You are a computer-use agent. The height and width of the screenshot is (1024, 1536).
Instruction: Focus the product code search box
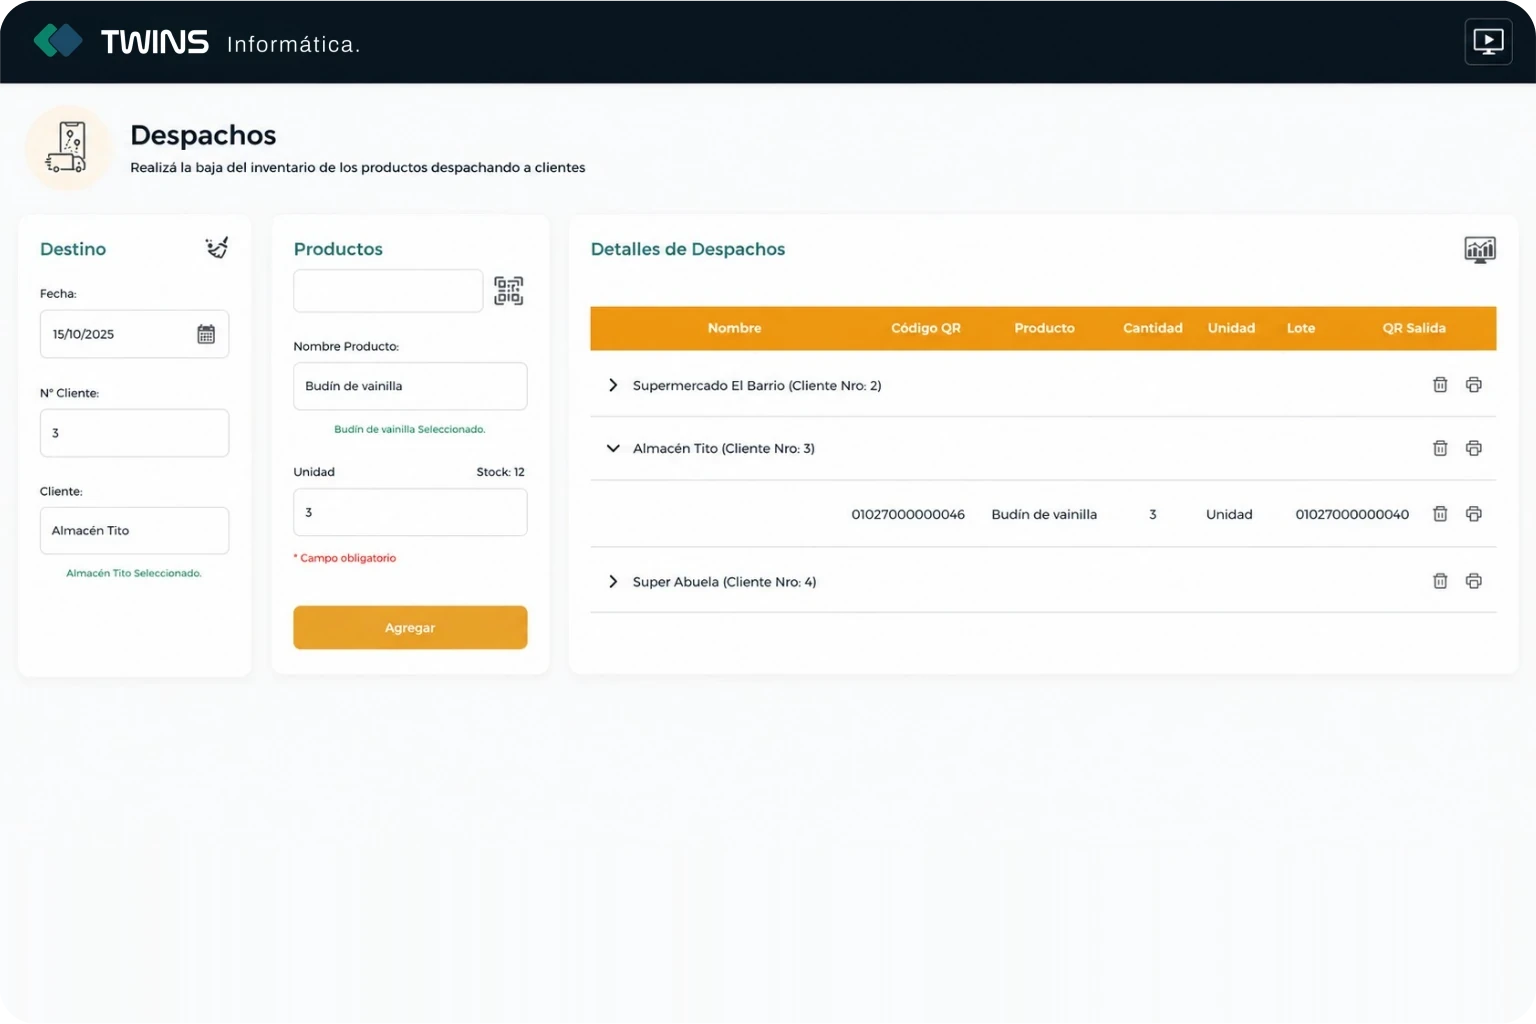[388, 291]
